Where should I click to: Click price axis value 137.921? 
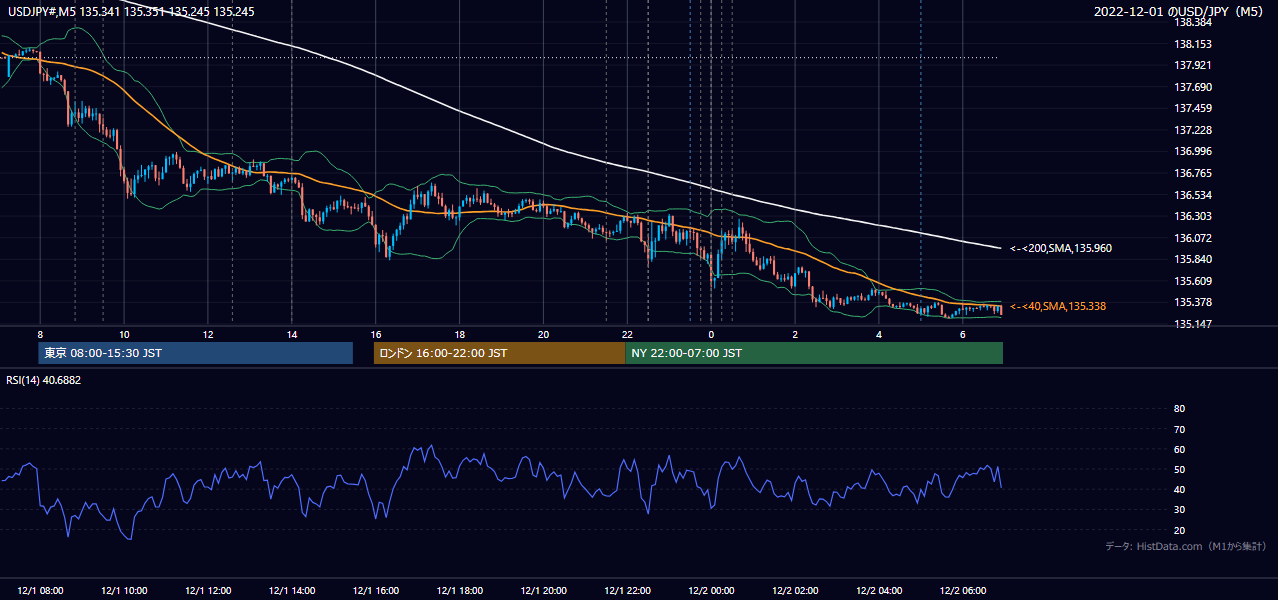coord(1193,66)
